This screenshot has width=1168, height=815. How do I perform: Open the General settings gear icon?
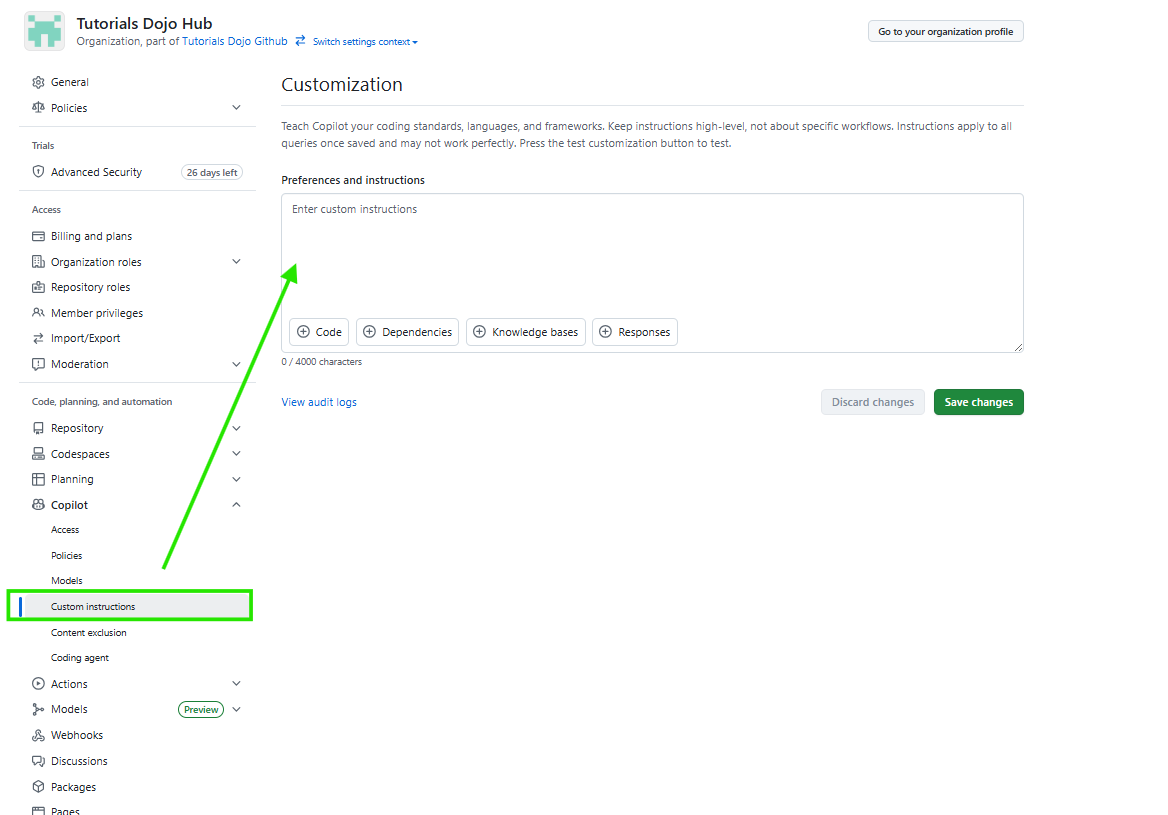click(x=37, y=81)
